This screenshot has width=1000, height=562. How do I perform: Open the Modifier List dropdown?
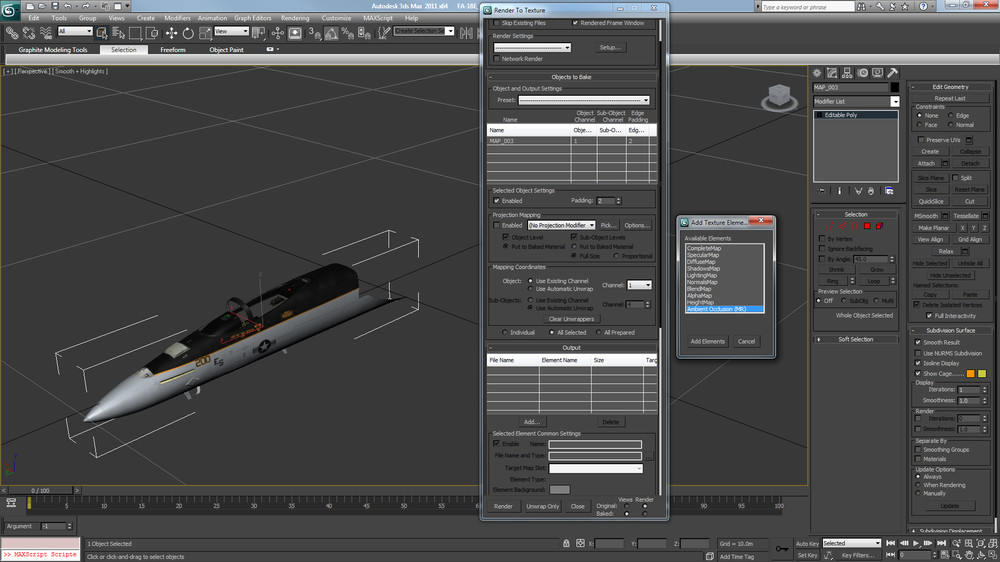click(x=895, y=101)
